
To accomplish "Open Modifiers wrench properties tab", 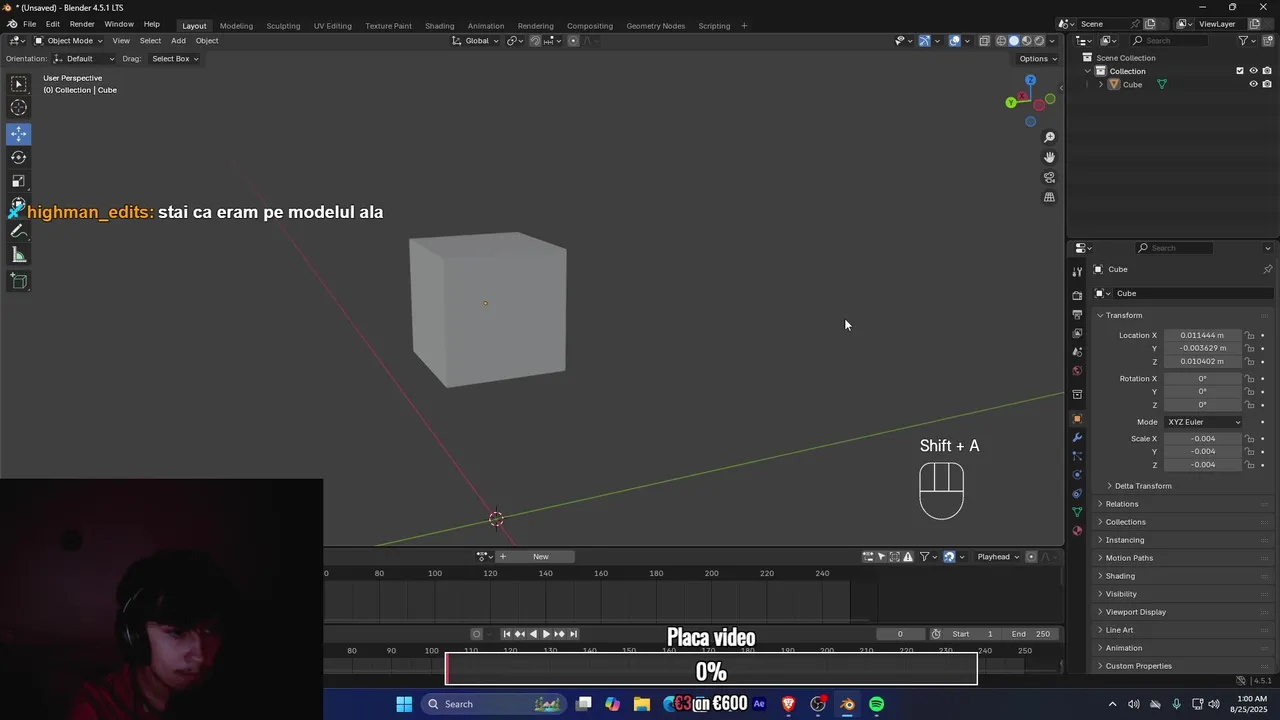I will (x=1077, y=438).
